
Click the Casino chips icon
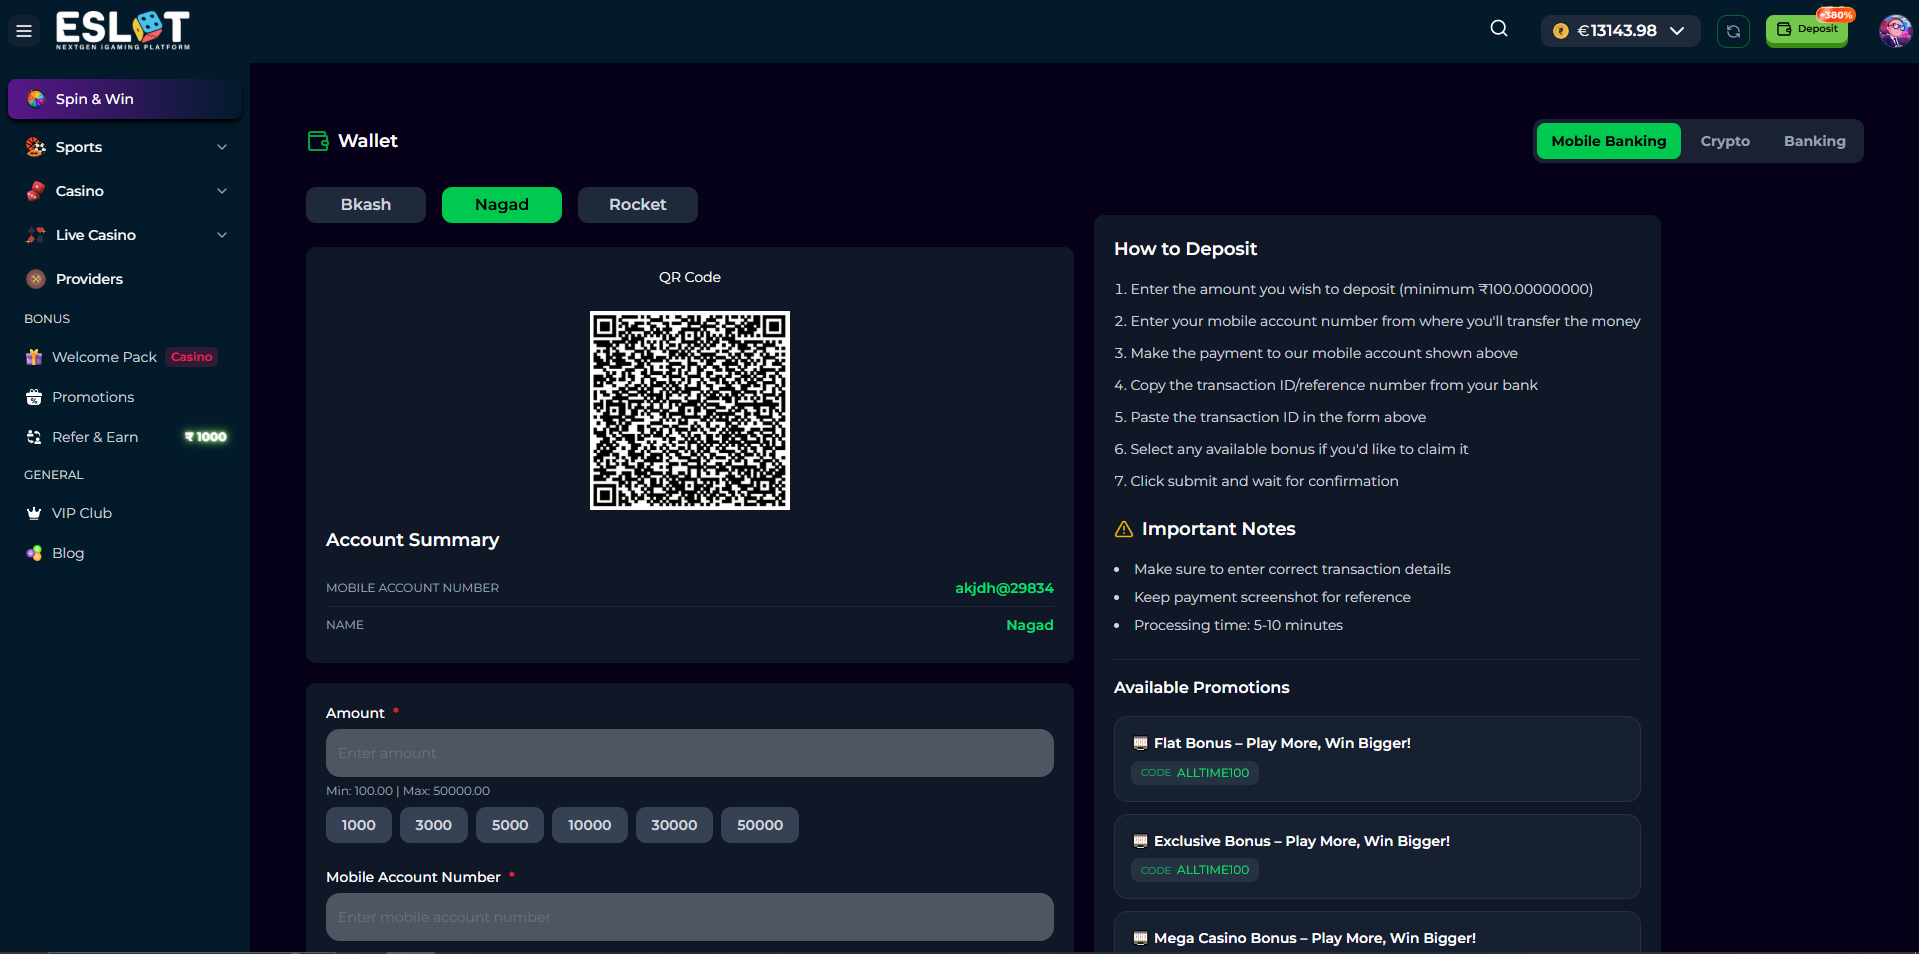click(36, 191)
